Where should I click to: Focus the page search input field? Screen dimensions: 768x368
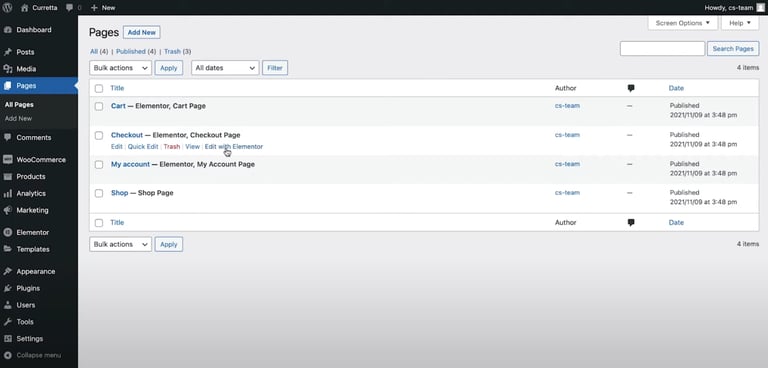click(662, 49)
